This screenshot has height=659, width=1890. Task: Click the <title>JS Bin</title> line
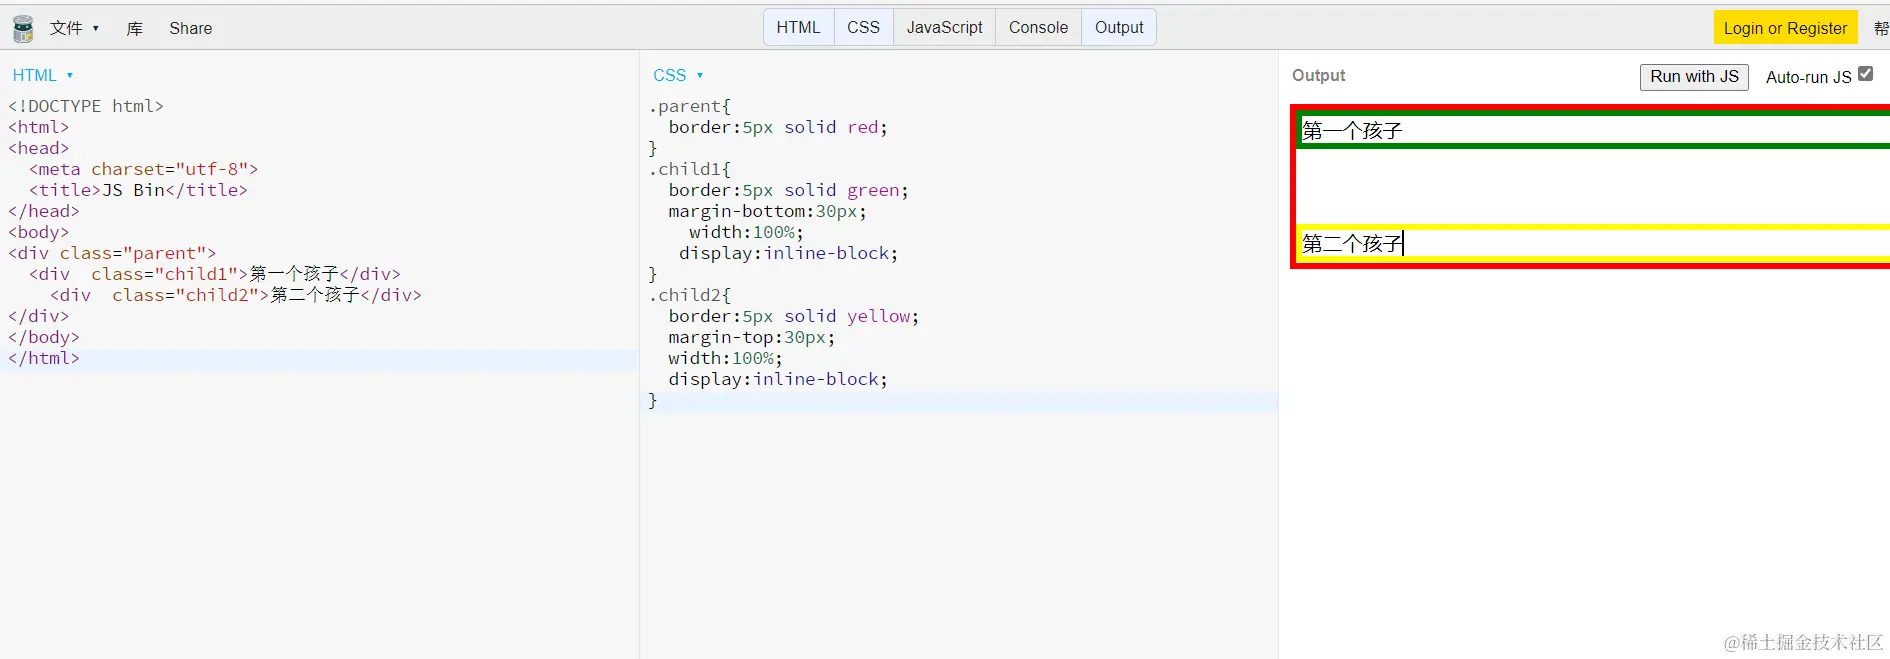138,190
